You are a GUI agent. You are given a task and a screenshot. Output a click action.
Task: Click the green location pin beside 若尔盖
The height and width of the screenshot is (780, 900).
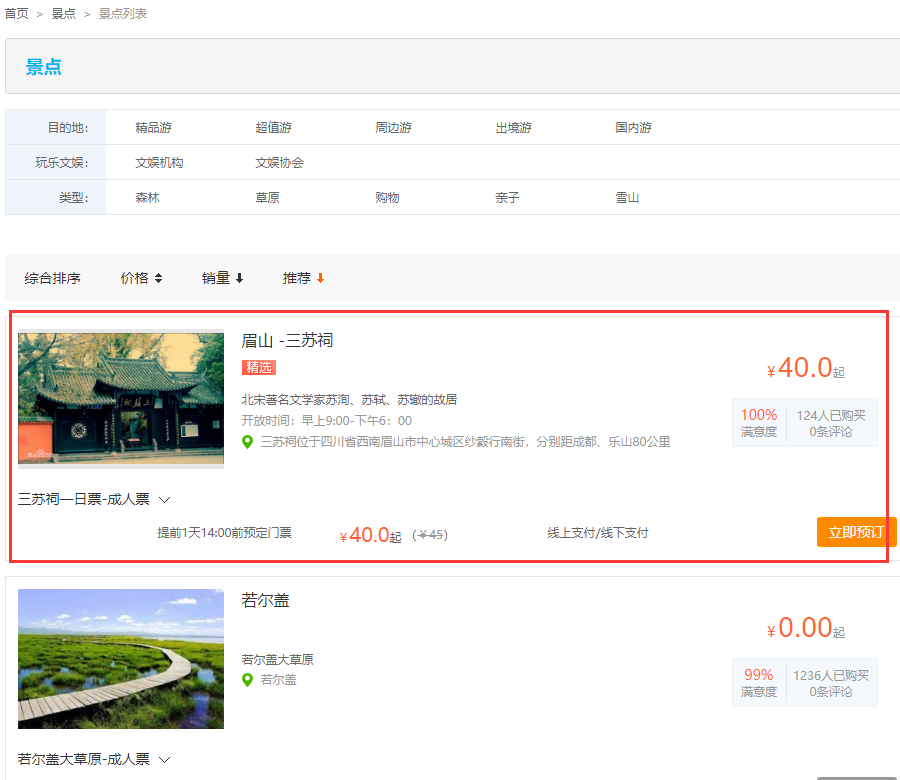point(248,680)
